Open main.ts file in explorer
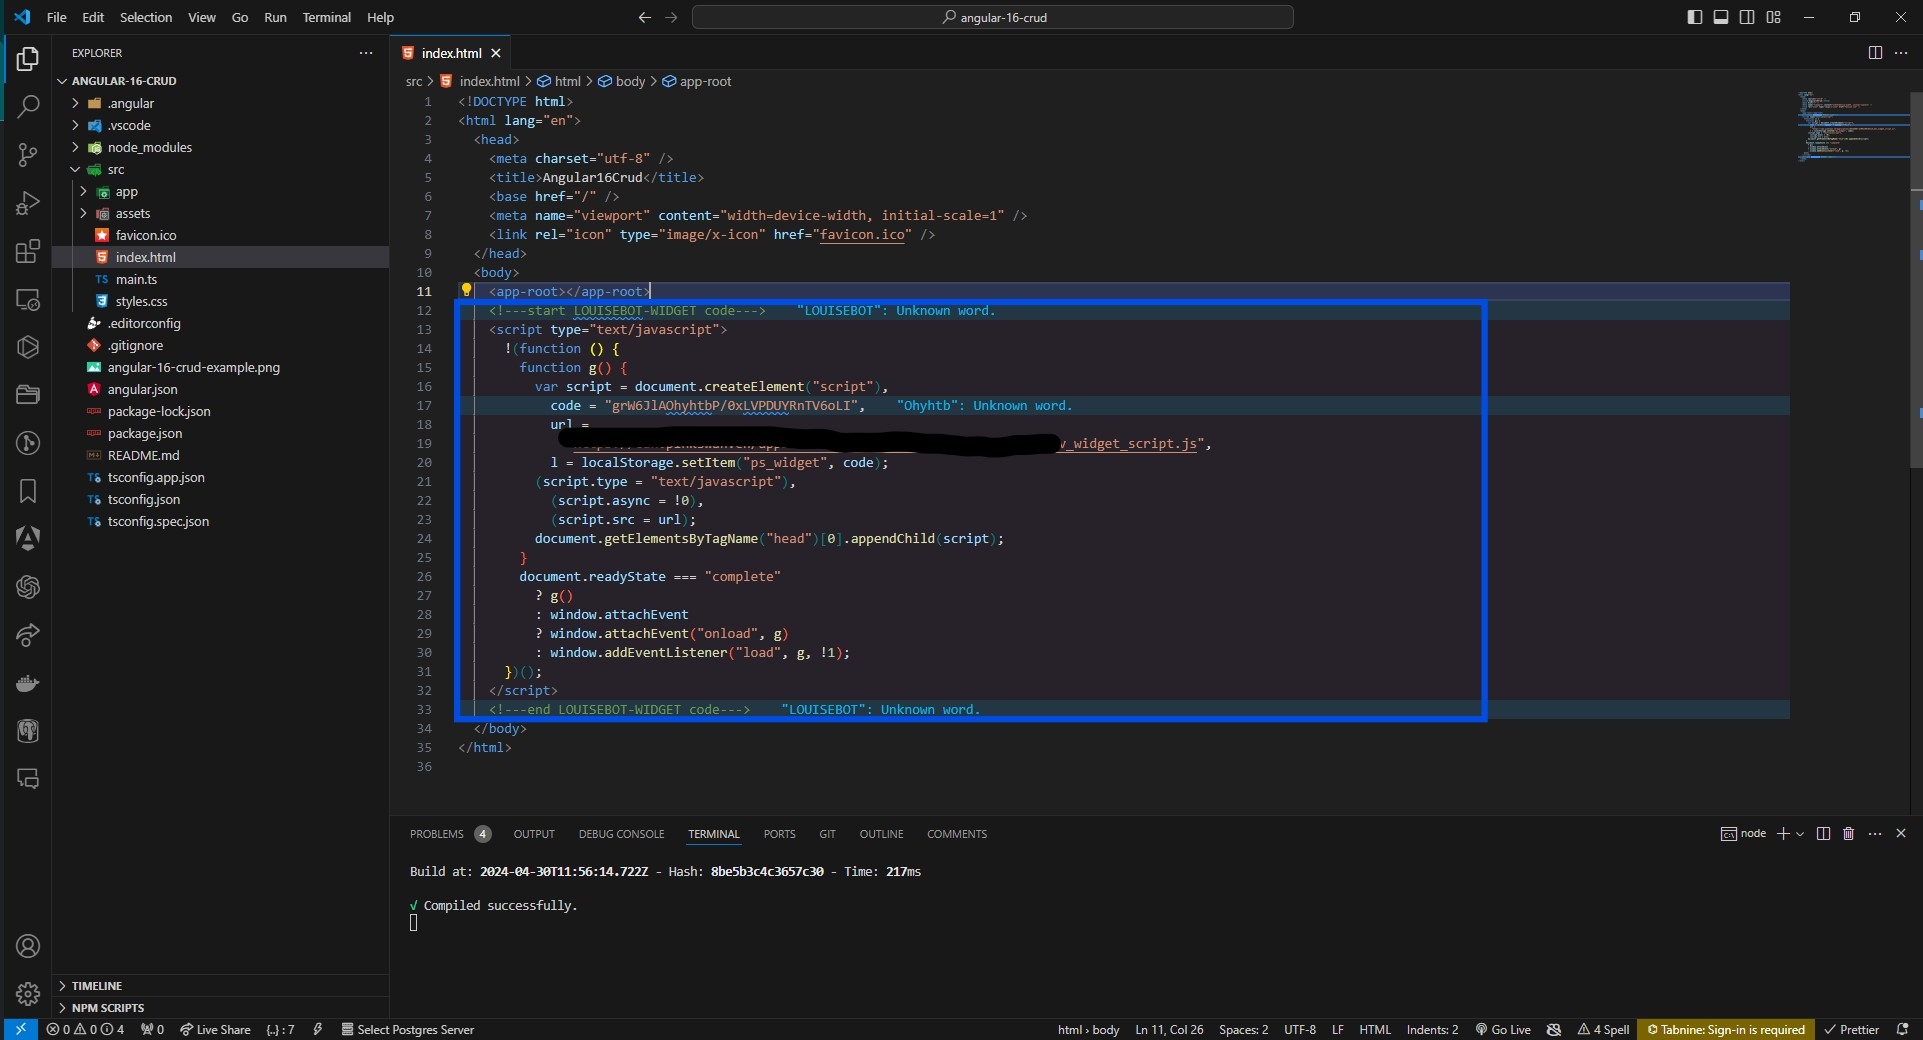Screen dimensions: 1923x1040 (x=136, y=279)
